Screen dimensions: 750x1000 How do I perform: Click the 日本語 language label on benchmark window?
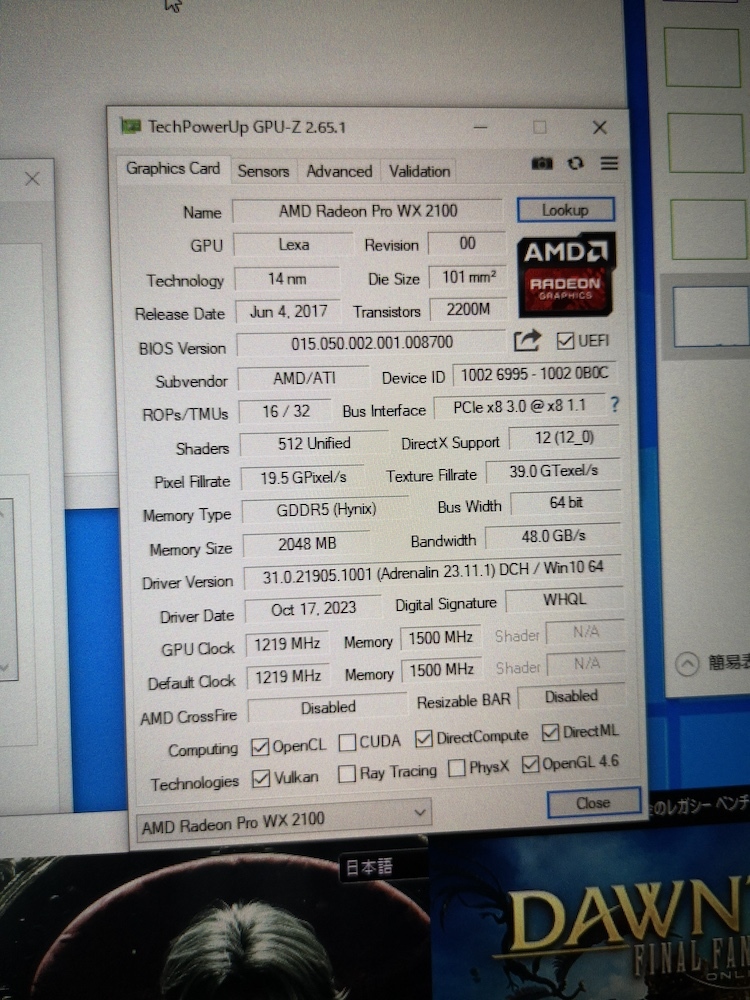tap(369, 867)
